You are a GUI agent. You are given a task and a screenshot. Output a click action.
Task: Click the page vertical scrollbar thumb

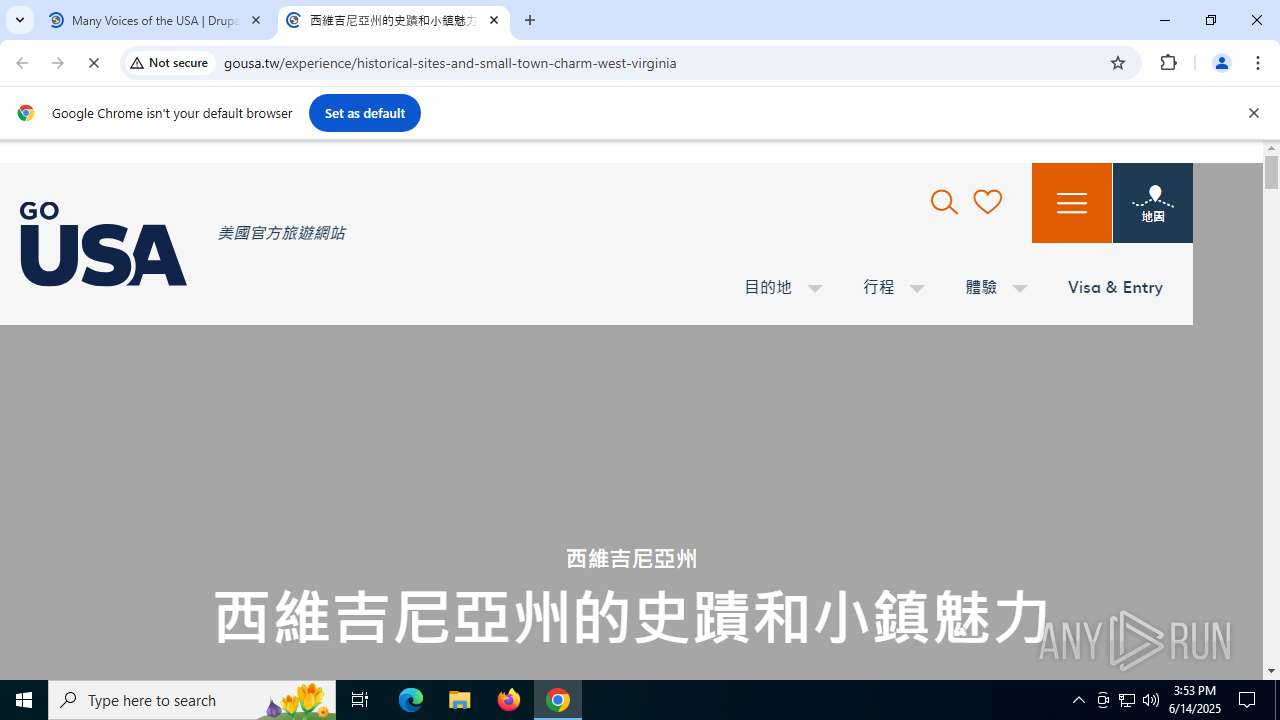pos(1272,172)
